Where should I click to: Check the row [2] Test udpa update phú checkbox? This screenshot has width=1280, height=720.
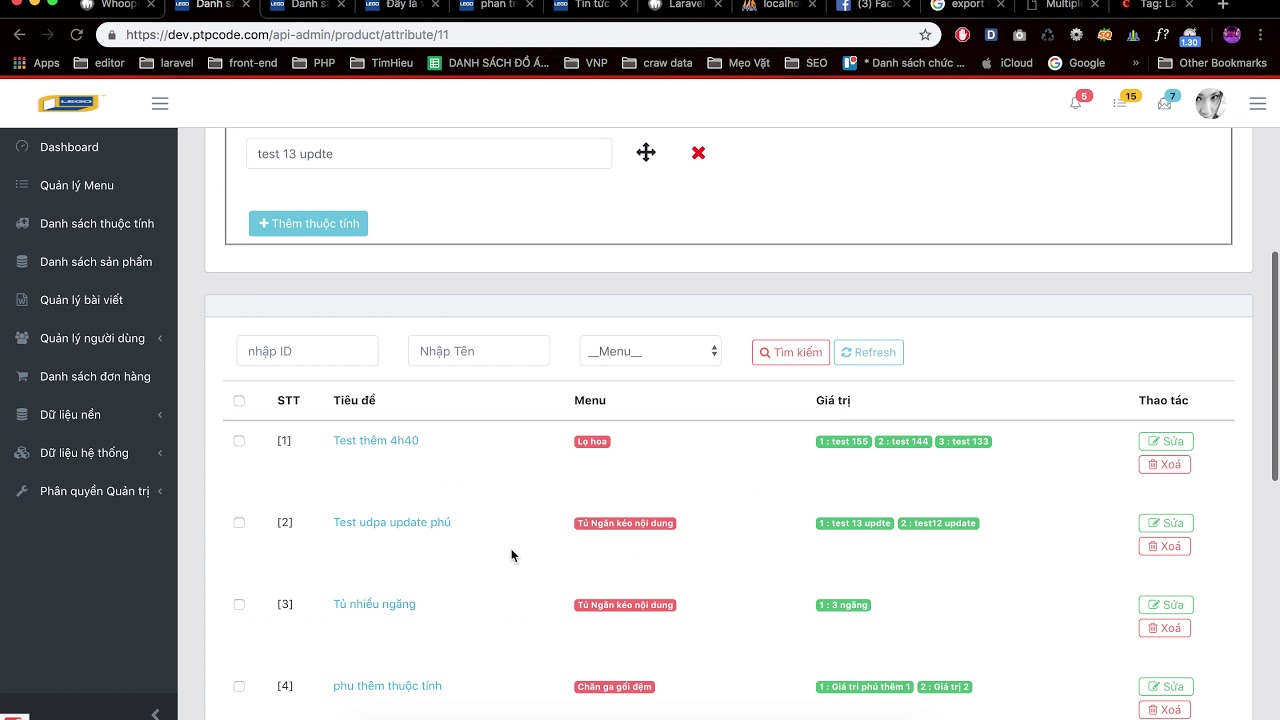pos(239,523)
